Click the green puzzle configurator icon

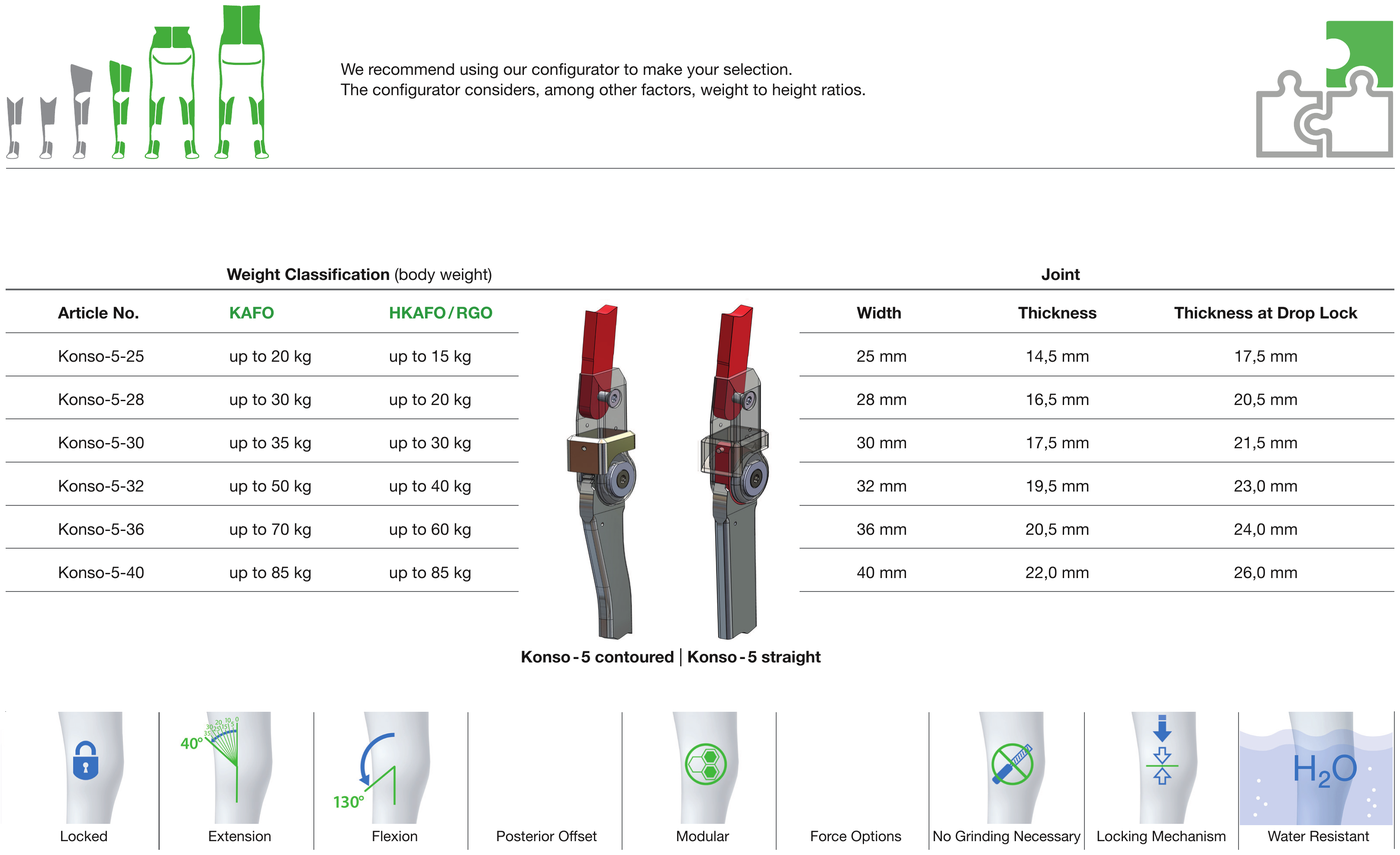pyautogui.click(x=1325, y=87)
